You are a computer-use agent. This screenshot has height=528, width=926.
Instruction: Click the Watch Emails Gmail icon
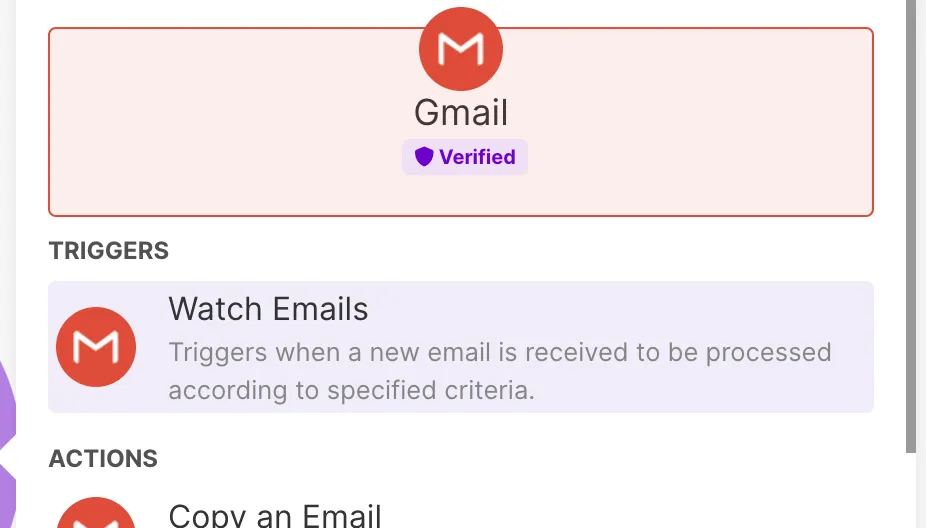[x=96, y=347]
